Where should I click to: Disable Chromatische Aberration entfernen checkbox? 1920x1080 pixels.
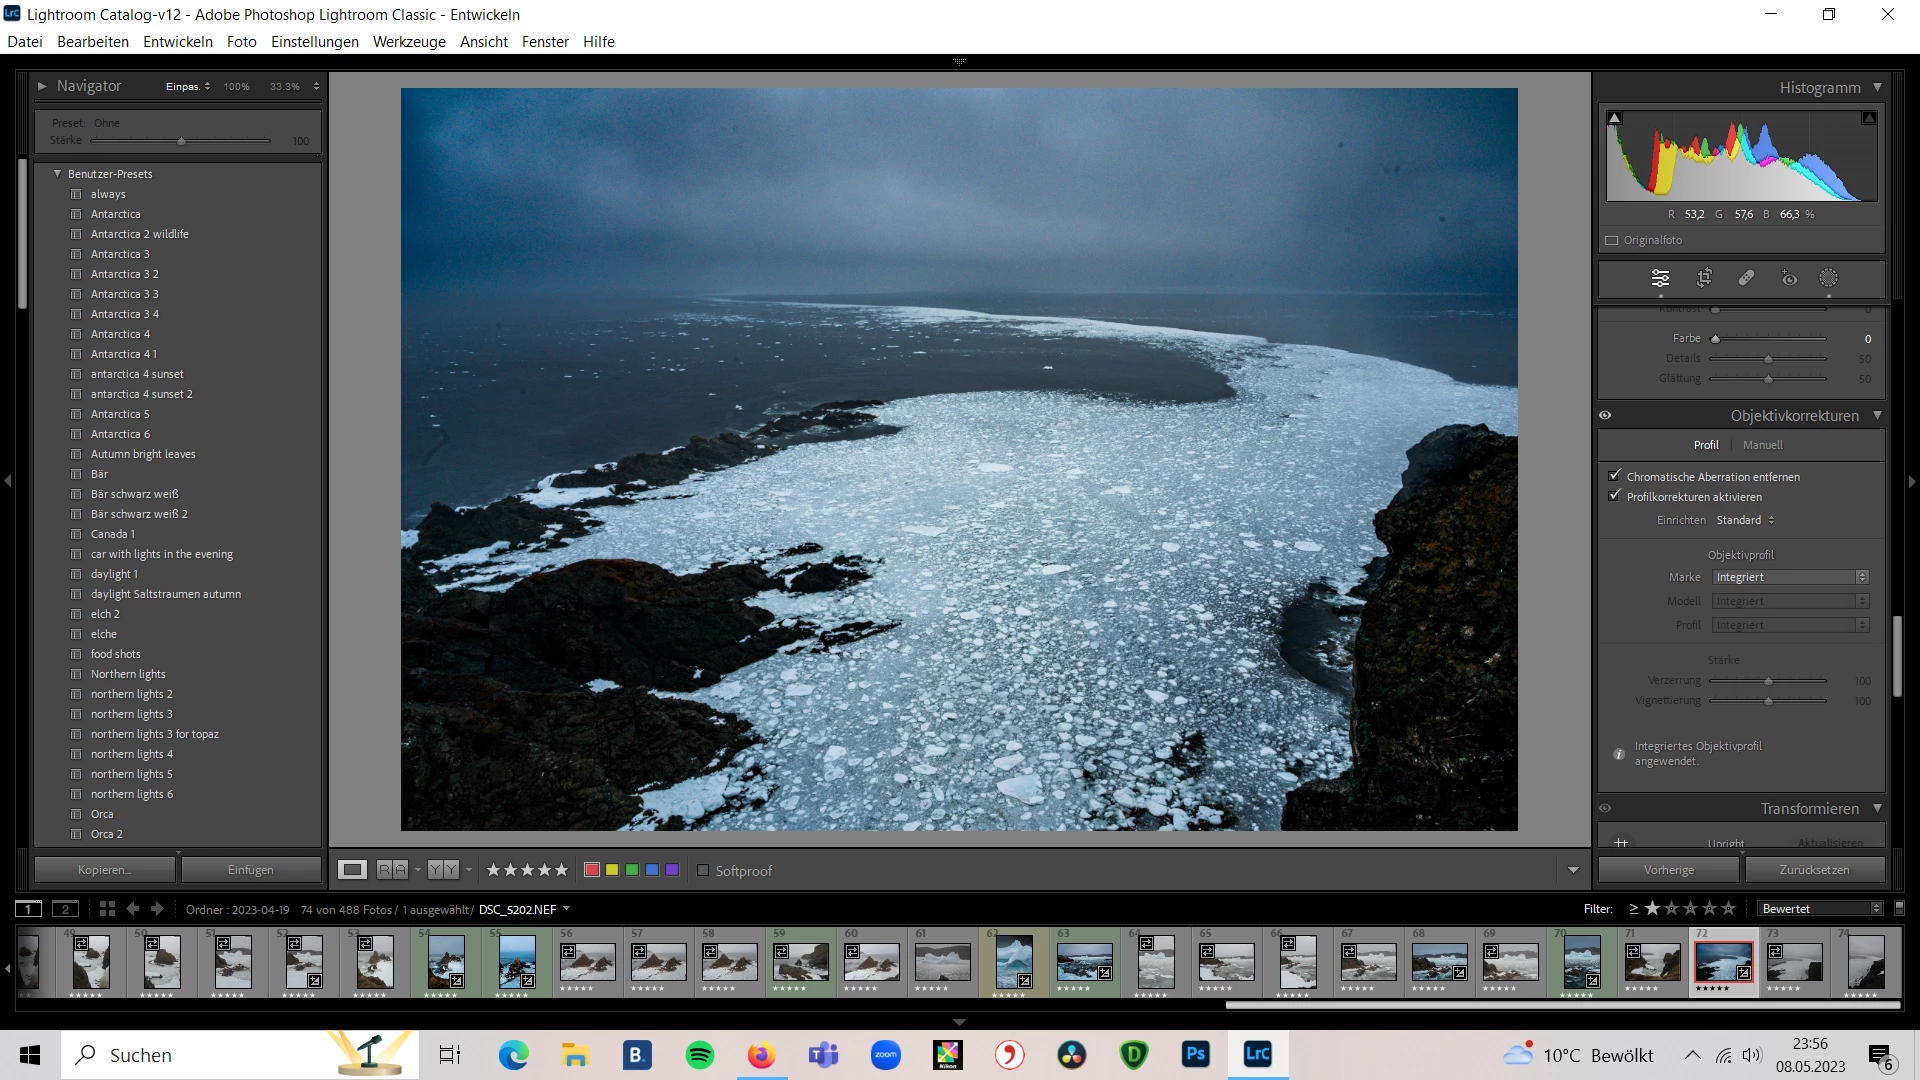click(1614, 476)
